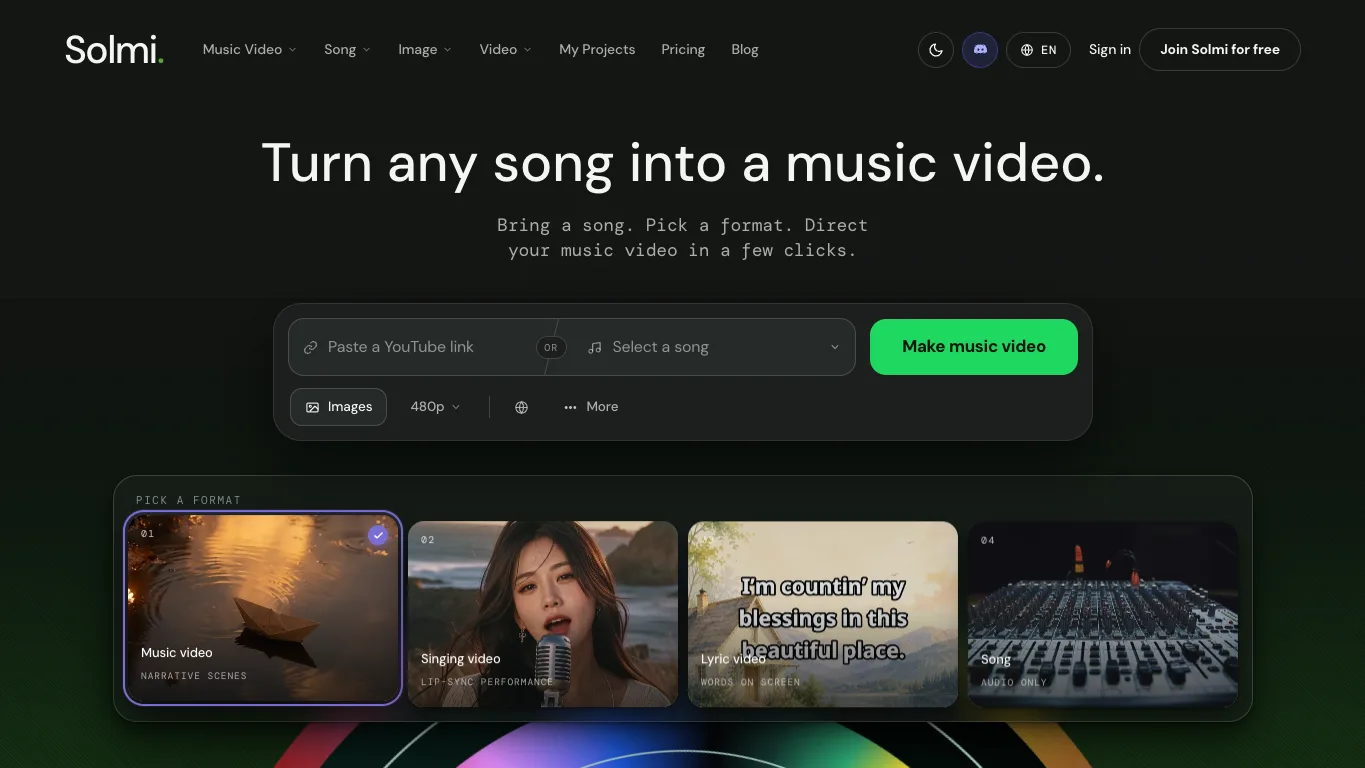Select the Lyric video format card
The height and width of the screenshot is (768, 1365).
point(823,614)
